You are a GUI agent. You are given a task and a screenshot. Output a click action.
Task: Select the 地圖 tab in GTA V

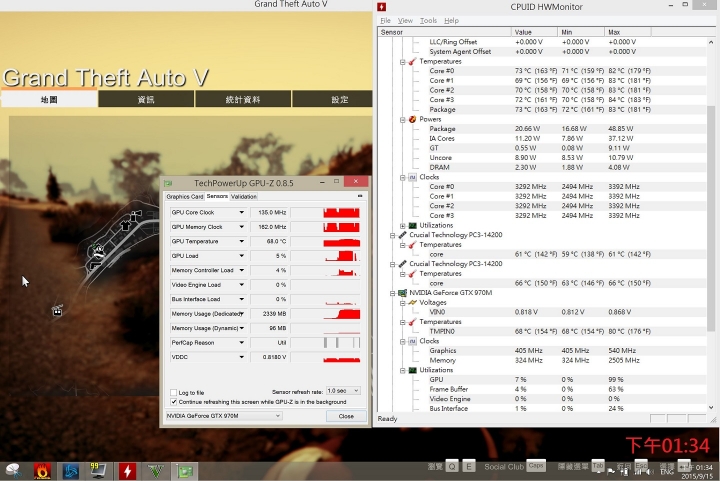tap(49, 99)
